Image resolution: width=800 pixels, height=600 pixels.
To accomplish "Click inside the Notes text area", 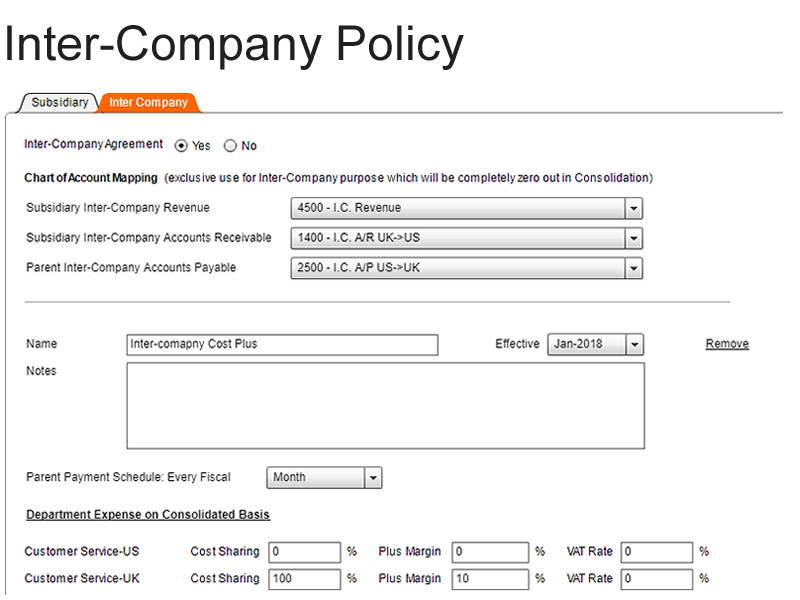I will point(385,405).
